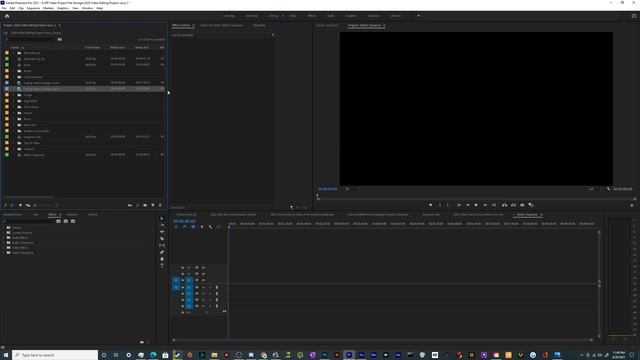Click the Lift button in Program monitor

504,205
